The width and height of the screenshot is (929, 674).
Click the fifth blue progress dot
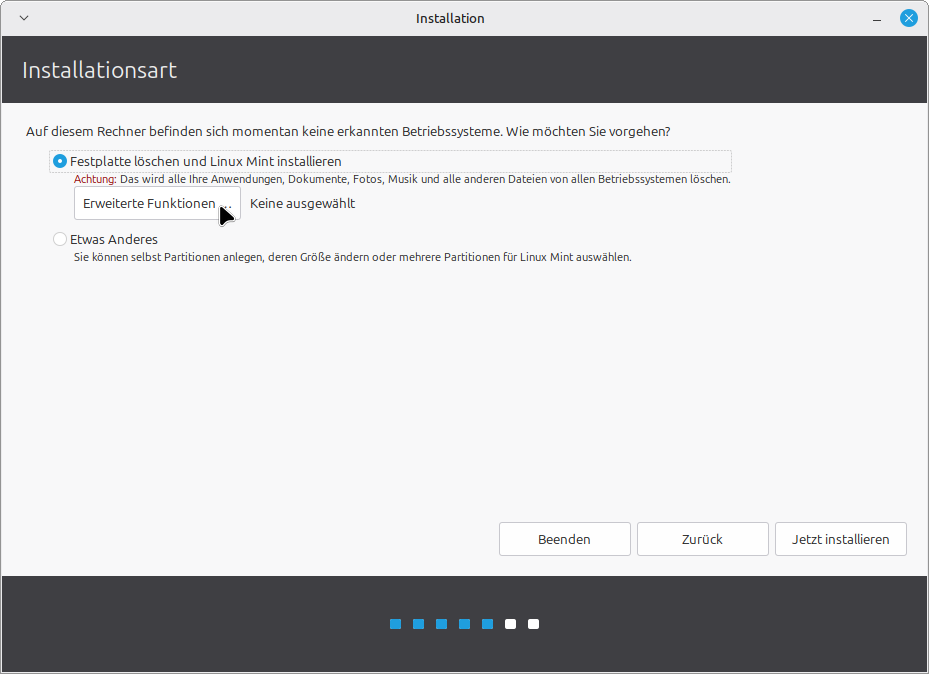coord(487,624)
